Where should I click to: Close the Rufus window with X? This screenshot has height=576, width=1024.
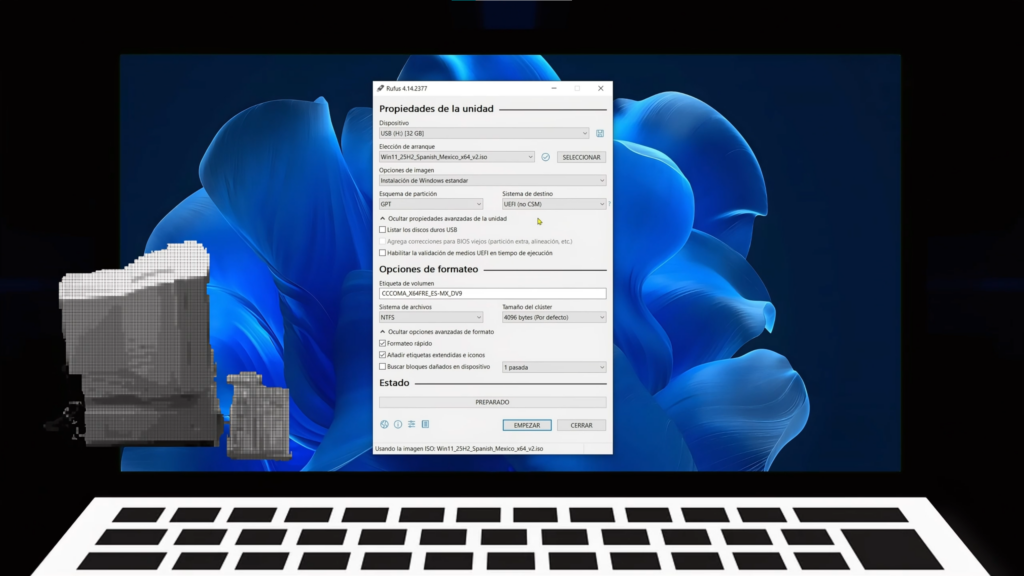coord(601,88)
